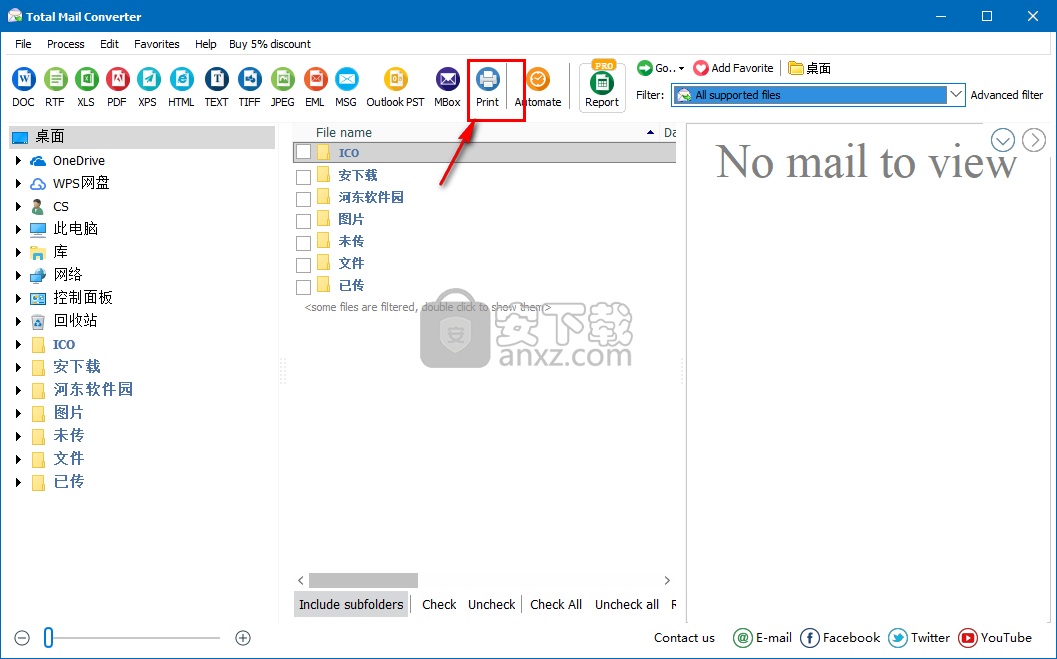Viewport: 1057px width, 659px height.
Task: Convert mail to EML format
Action: pos(315,87)
